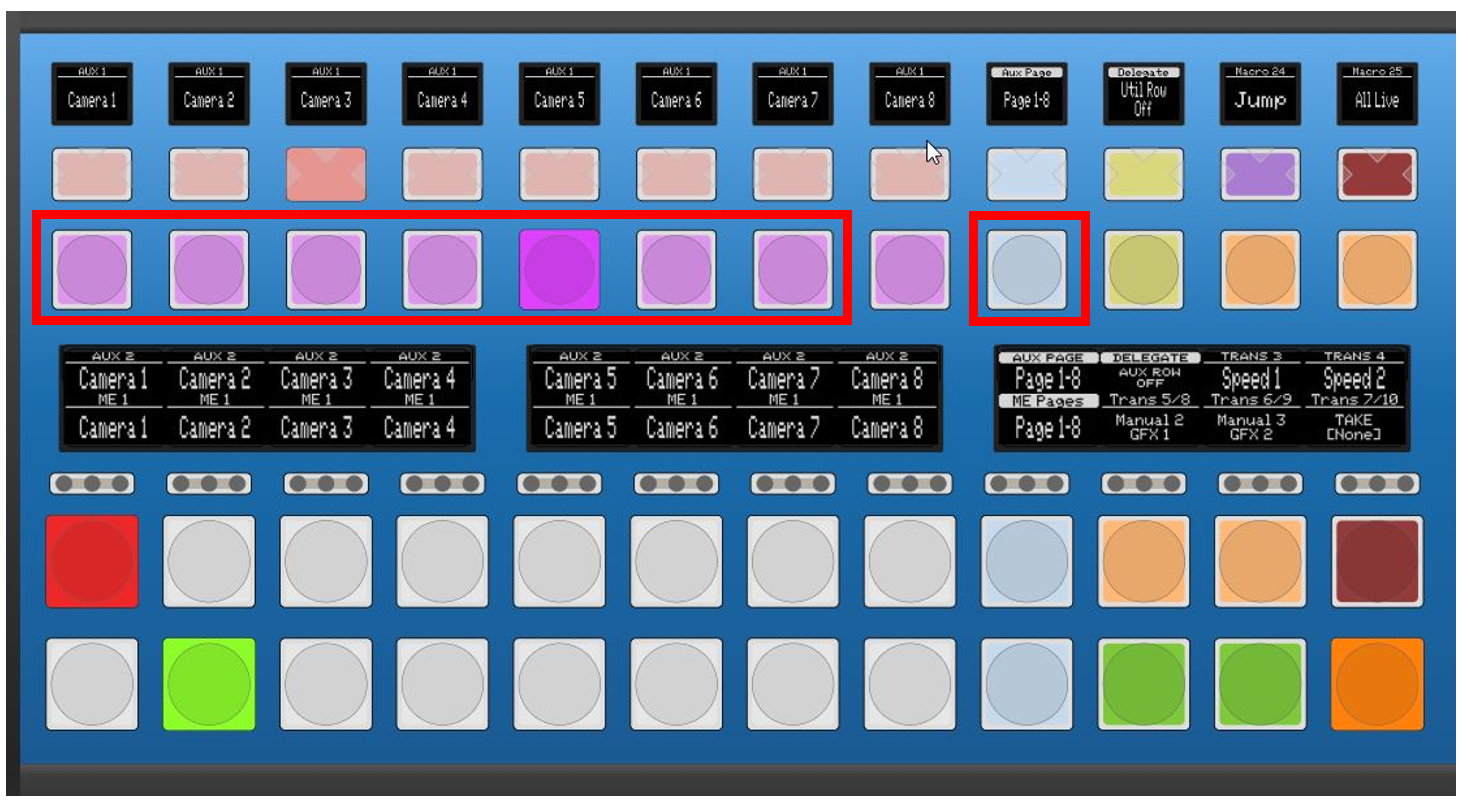Click the large orange upper-row button under DELEGATE column
This screenshot has width=1468, height=807.
tap(1144, 561)
